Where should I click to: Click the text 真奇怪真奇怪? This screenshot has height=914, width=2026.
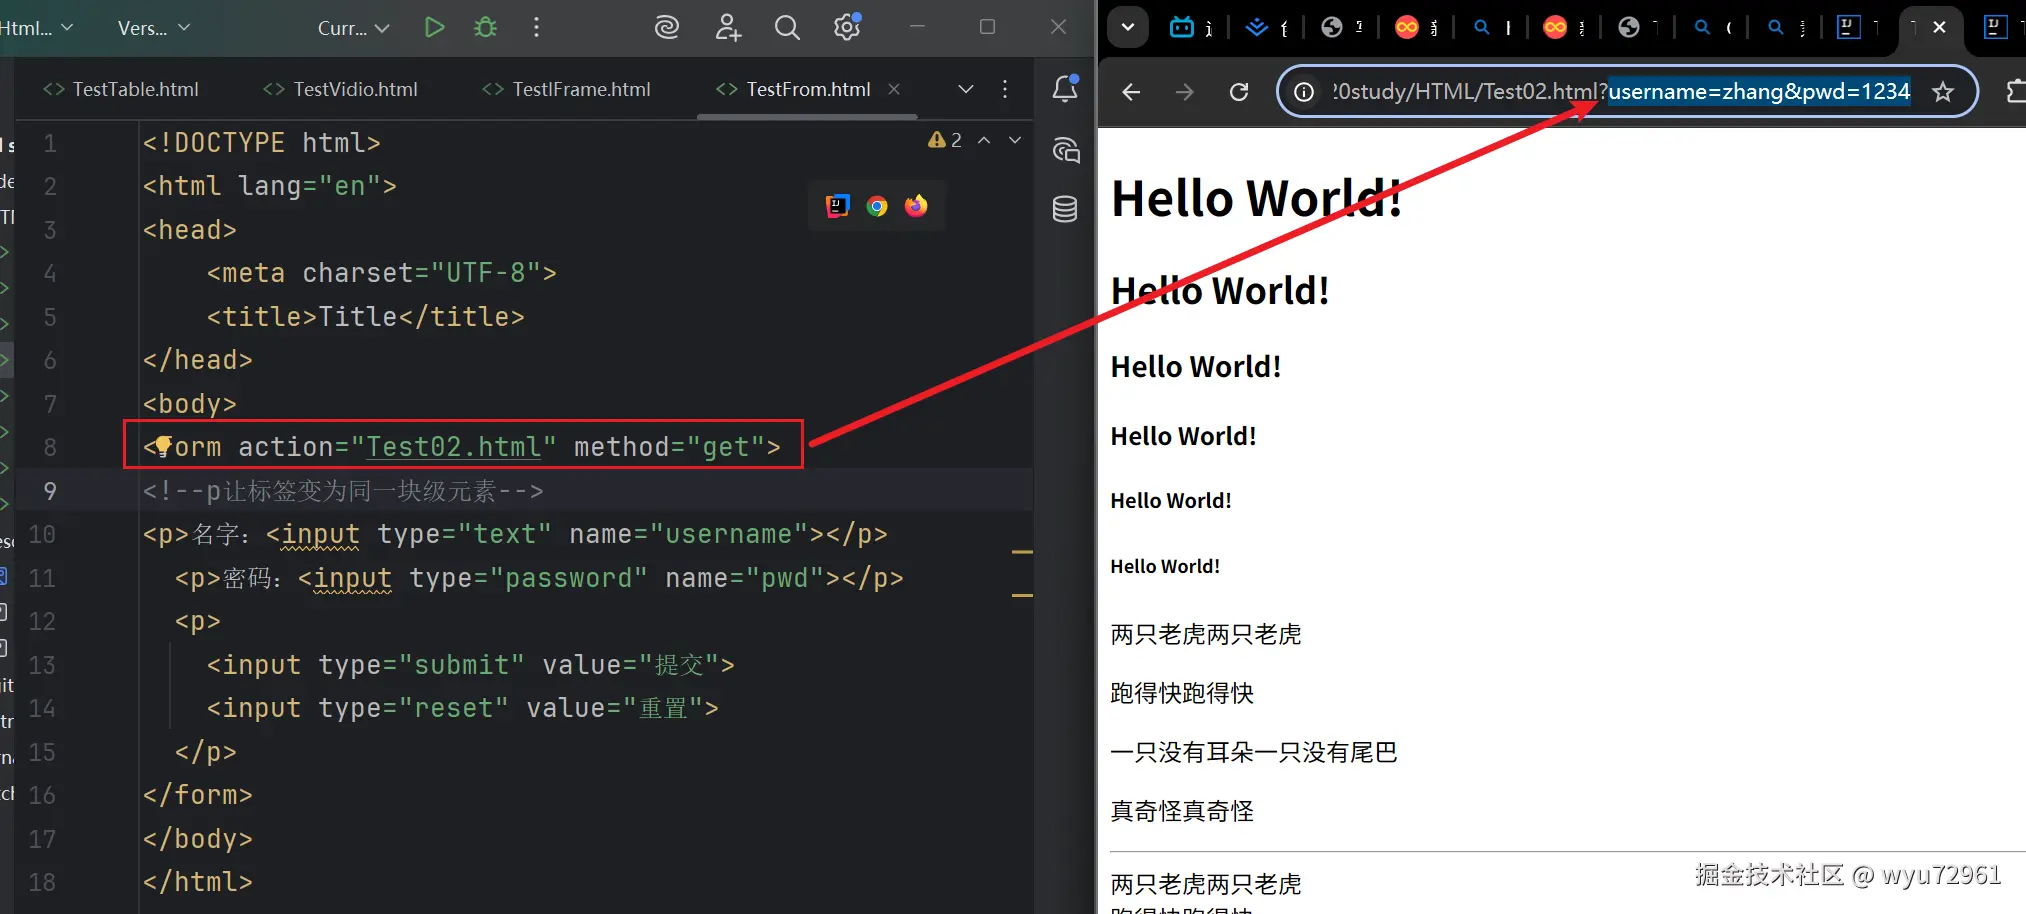1182,811
